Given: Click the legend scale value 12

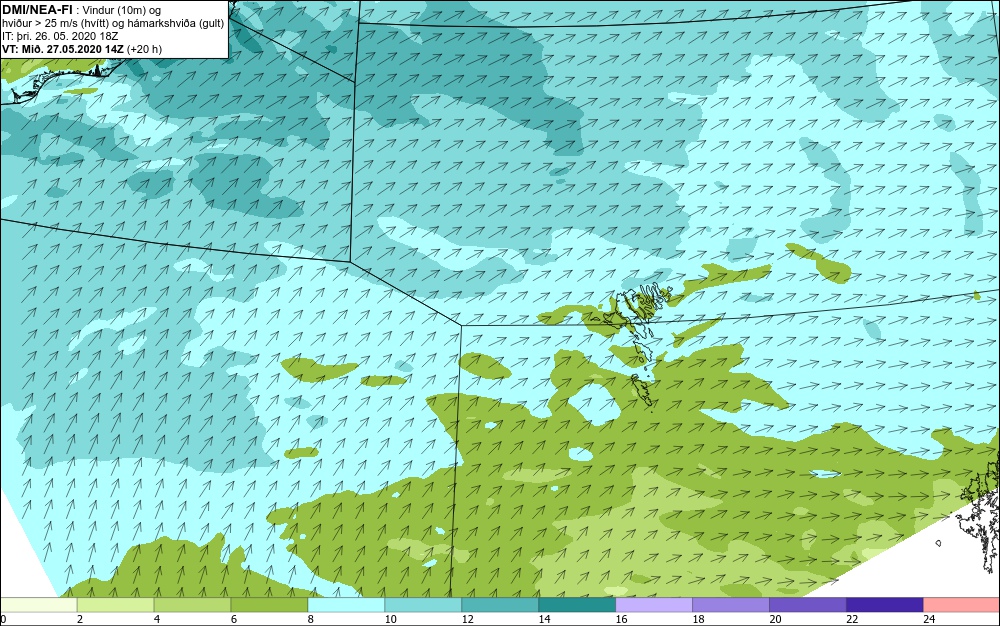Looking at the screenshot, I should coord(467,619).
